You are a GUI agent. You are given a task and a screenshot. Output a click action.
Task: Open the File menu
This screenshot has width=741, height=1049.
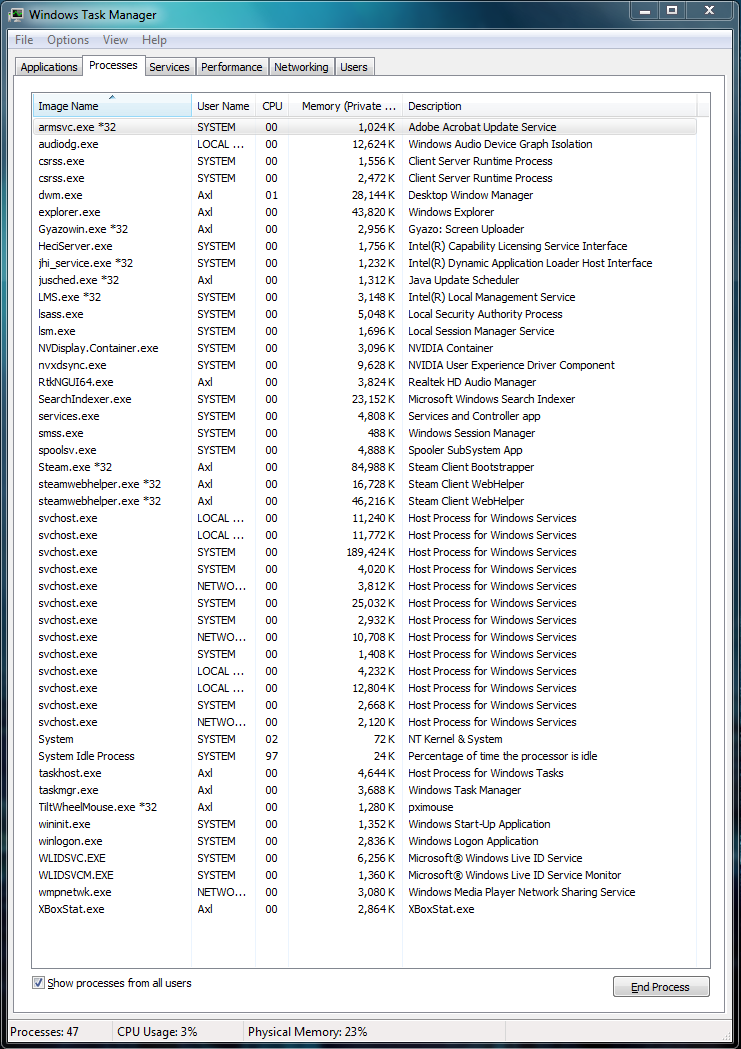[24, 40]
